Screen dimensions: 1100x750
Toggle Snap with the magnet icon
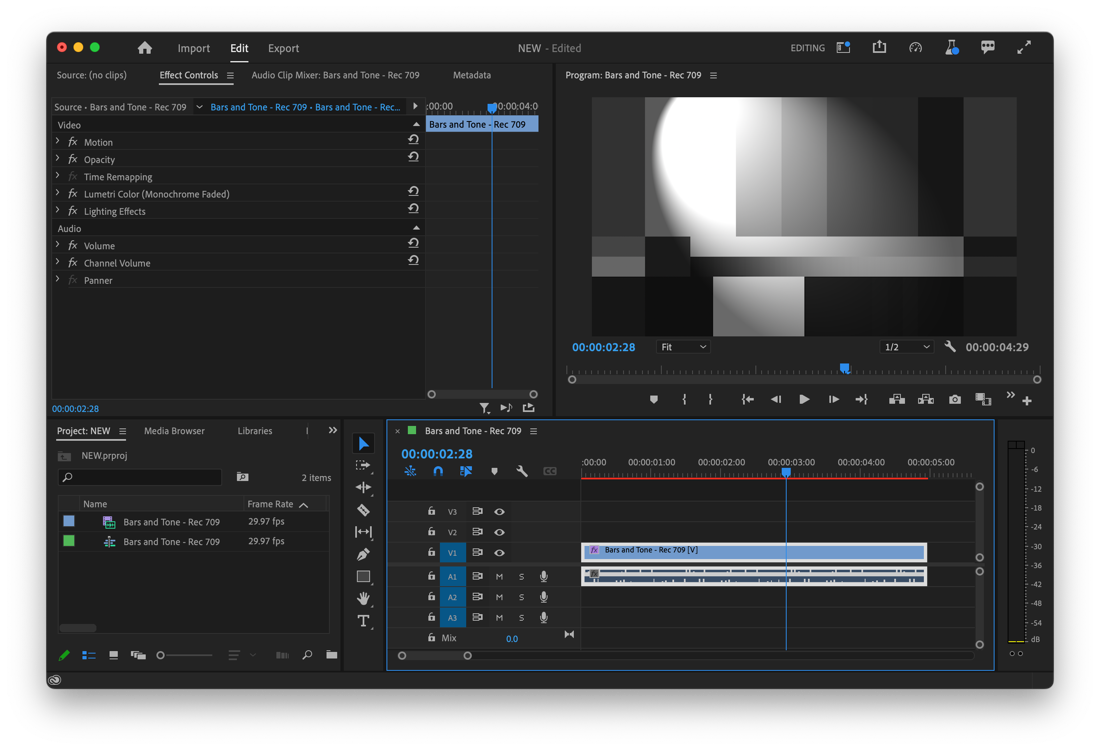(x=438, y=470)
